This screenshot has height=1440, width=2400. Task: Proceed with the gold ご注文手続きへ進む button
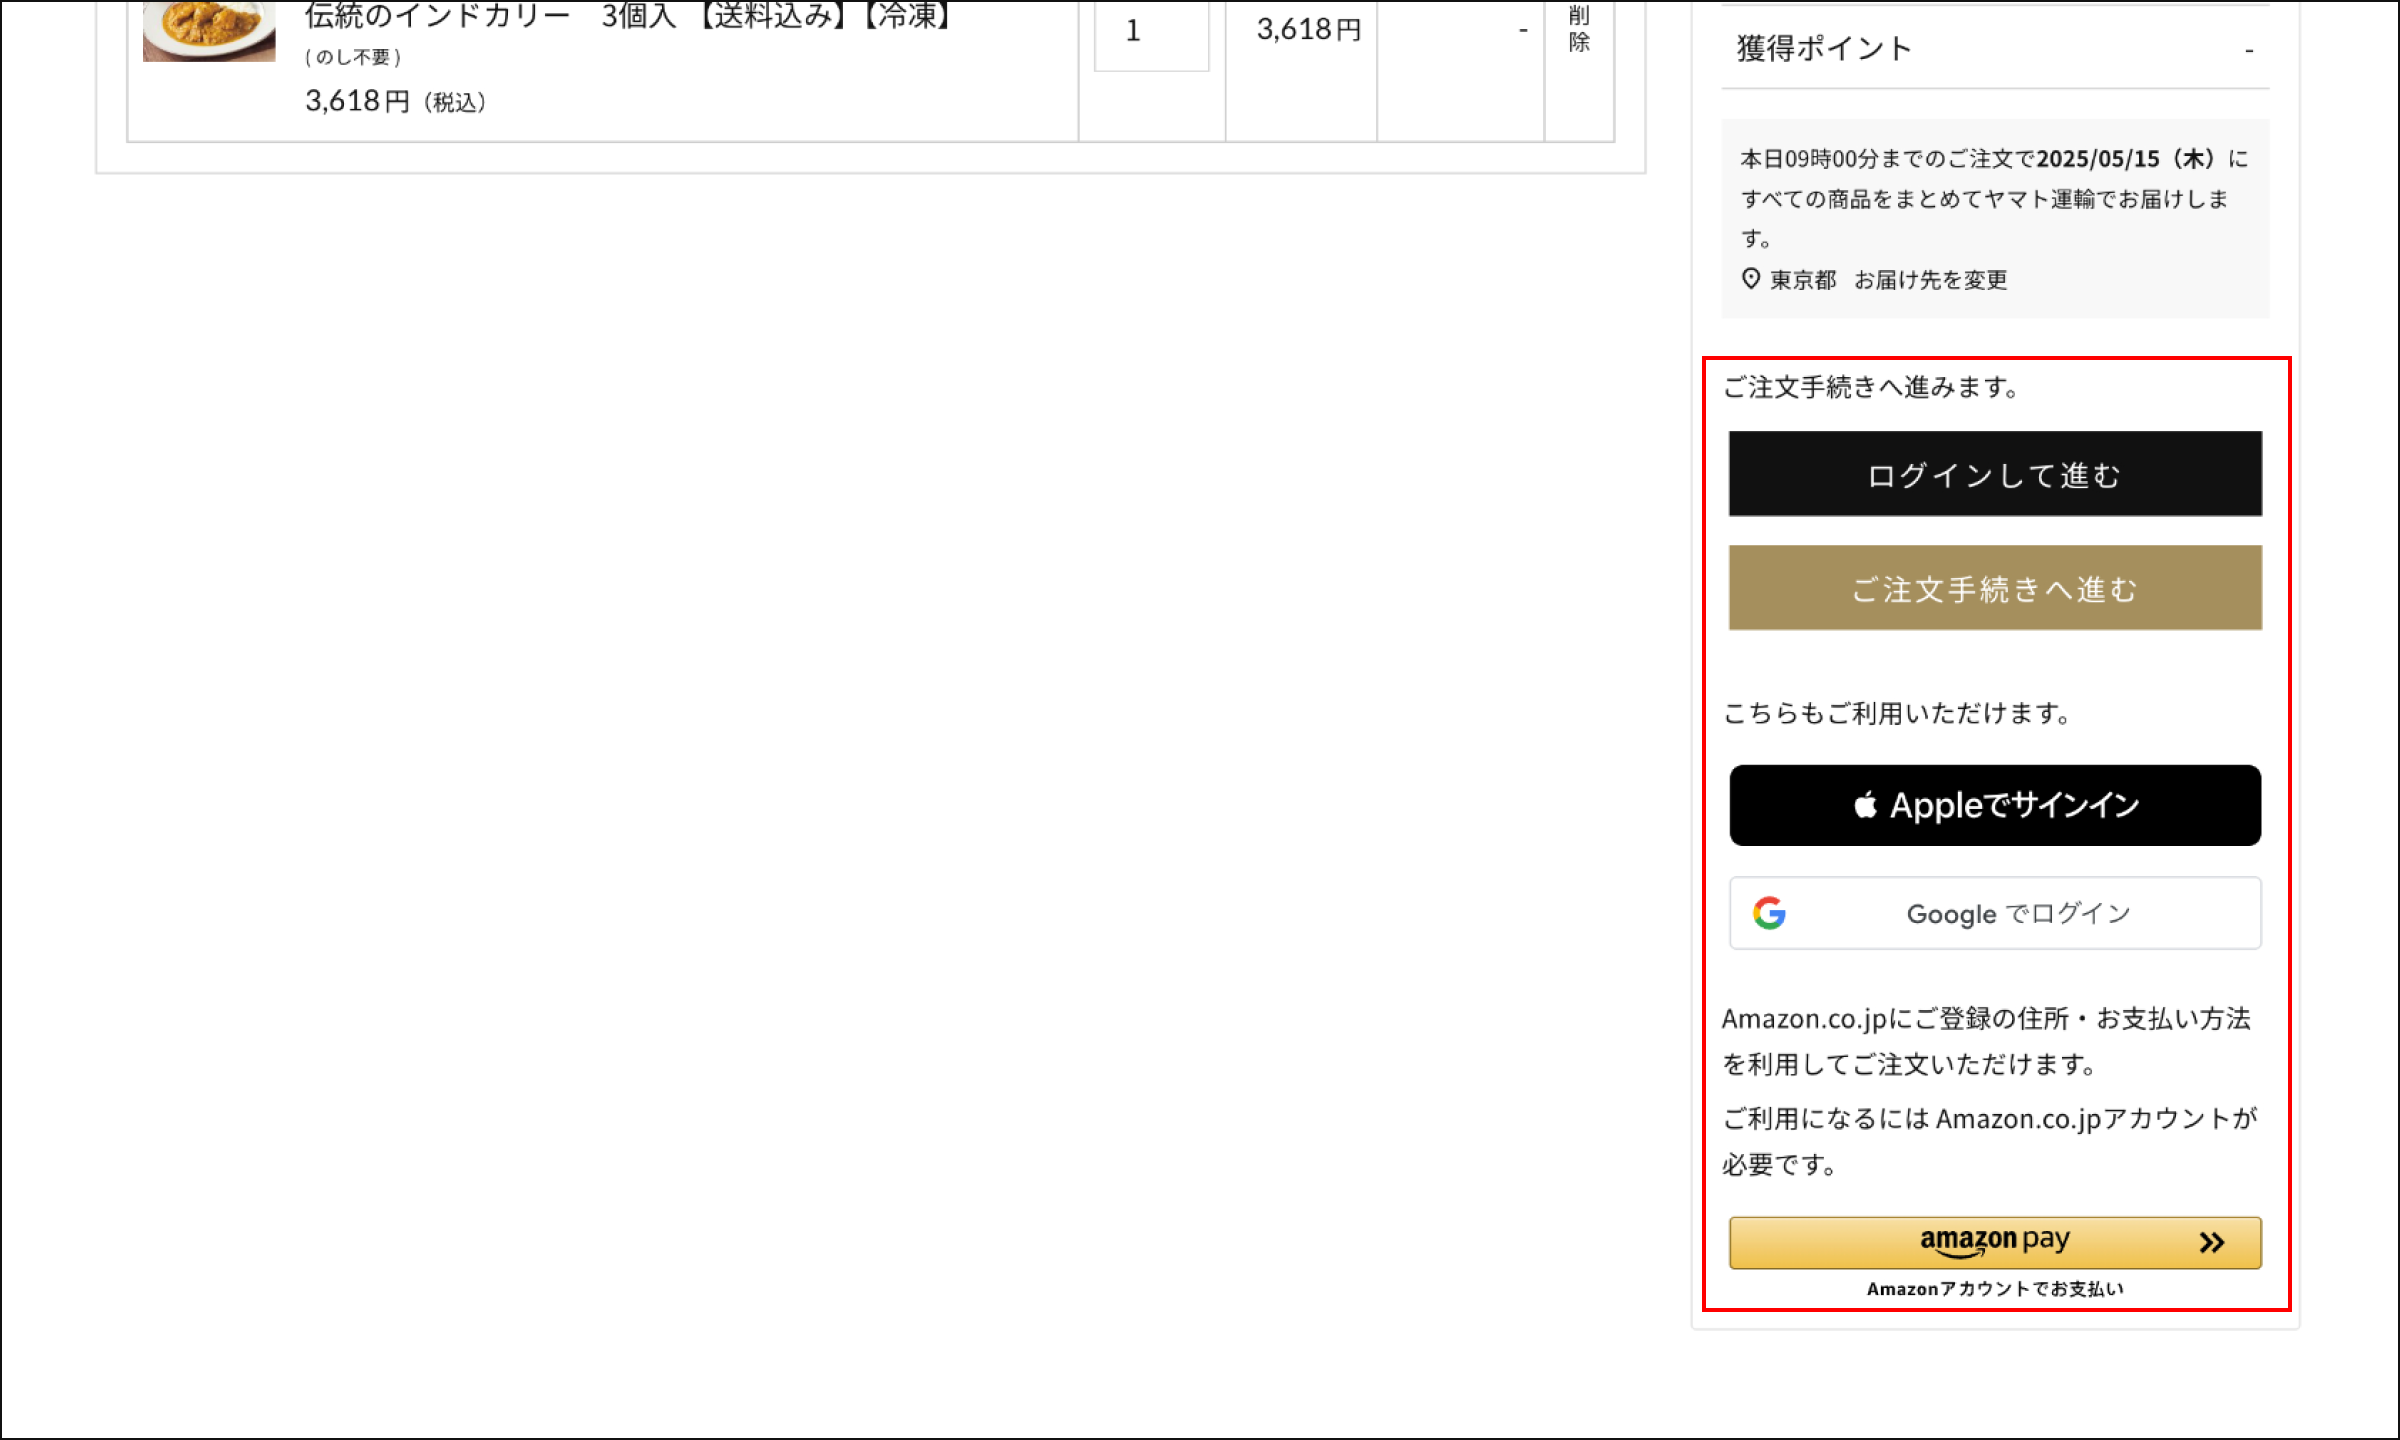[1994, 588]
